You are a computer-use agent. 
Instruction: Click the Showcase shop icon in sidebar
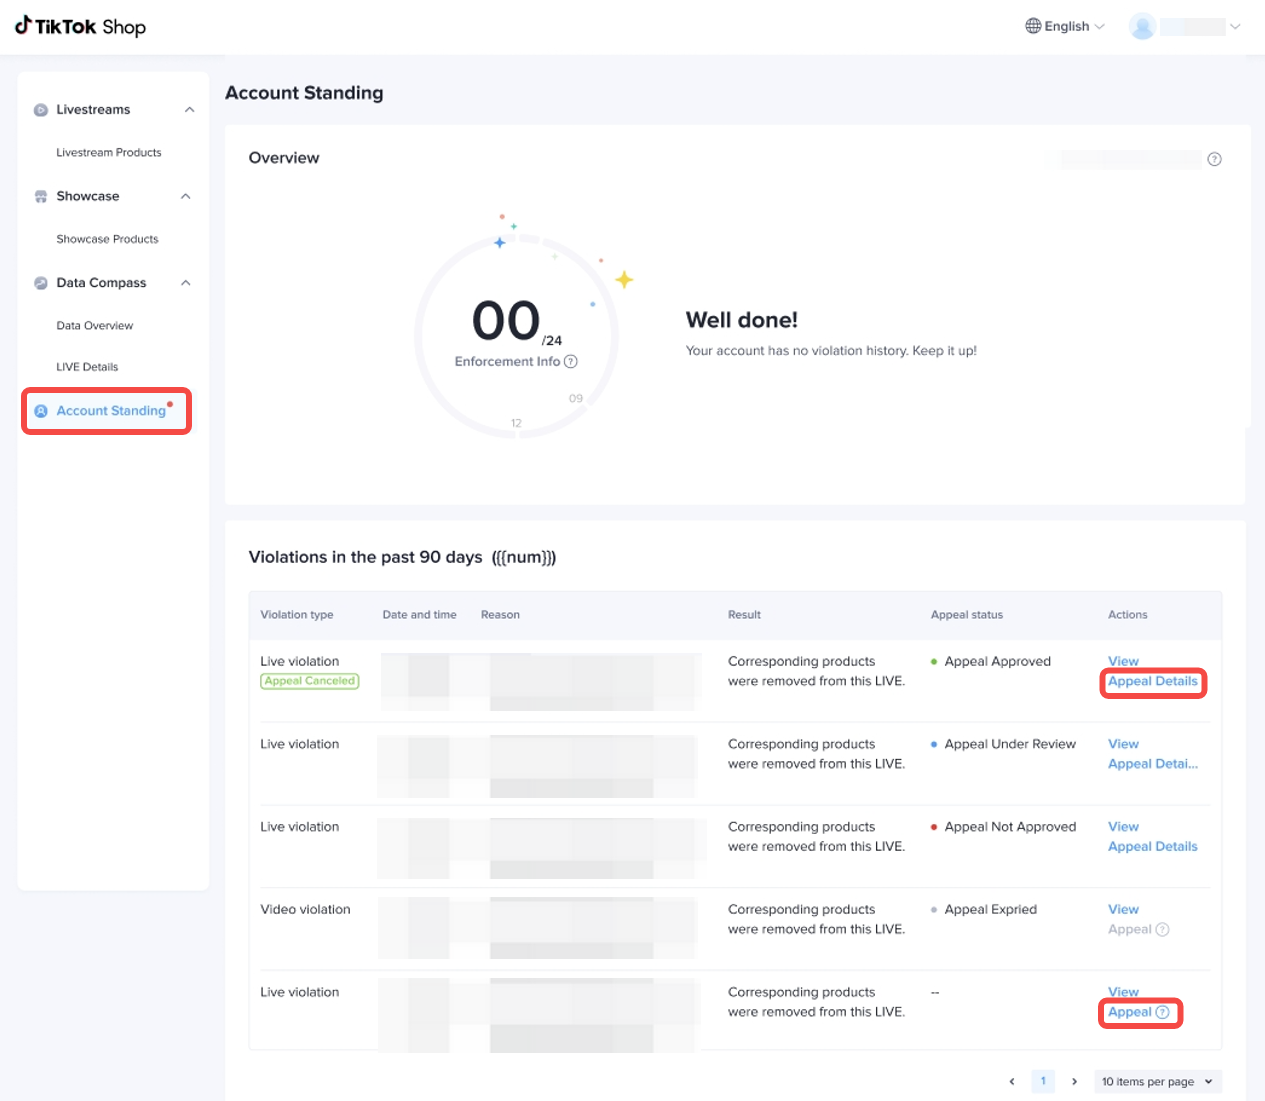click(x=41, y=197)
